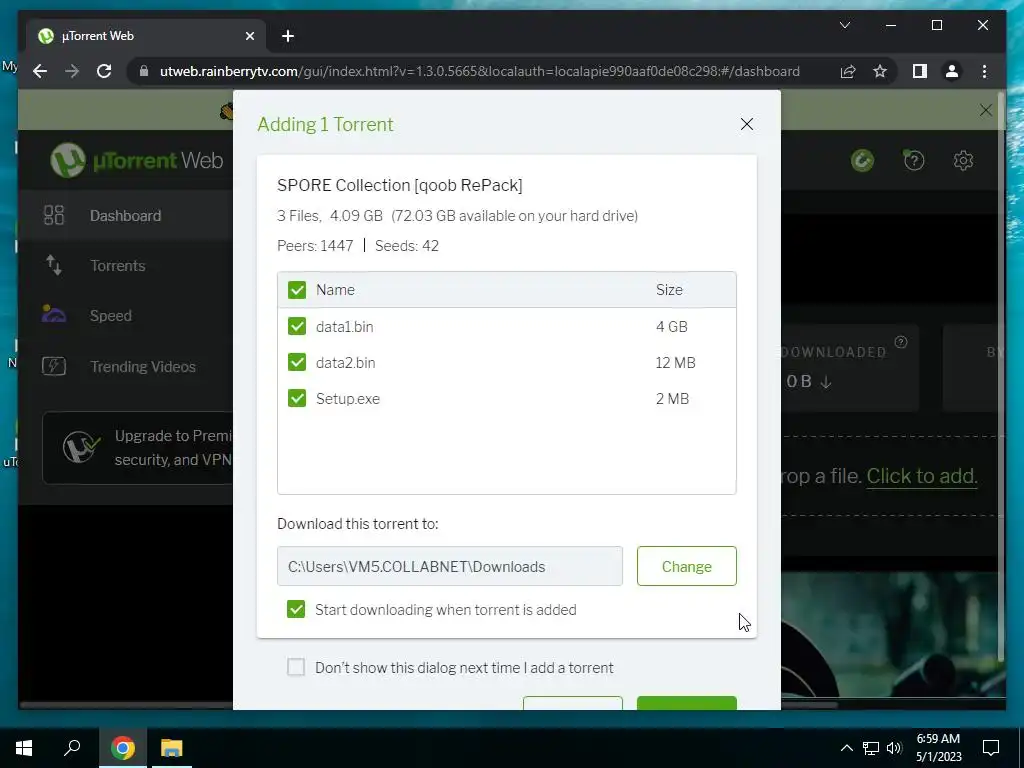Click the Downloaded info question icon
The width and height of the screenshot is (1024, 768).
(x=901, y=342)
